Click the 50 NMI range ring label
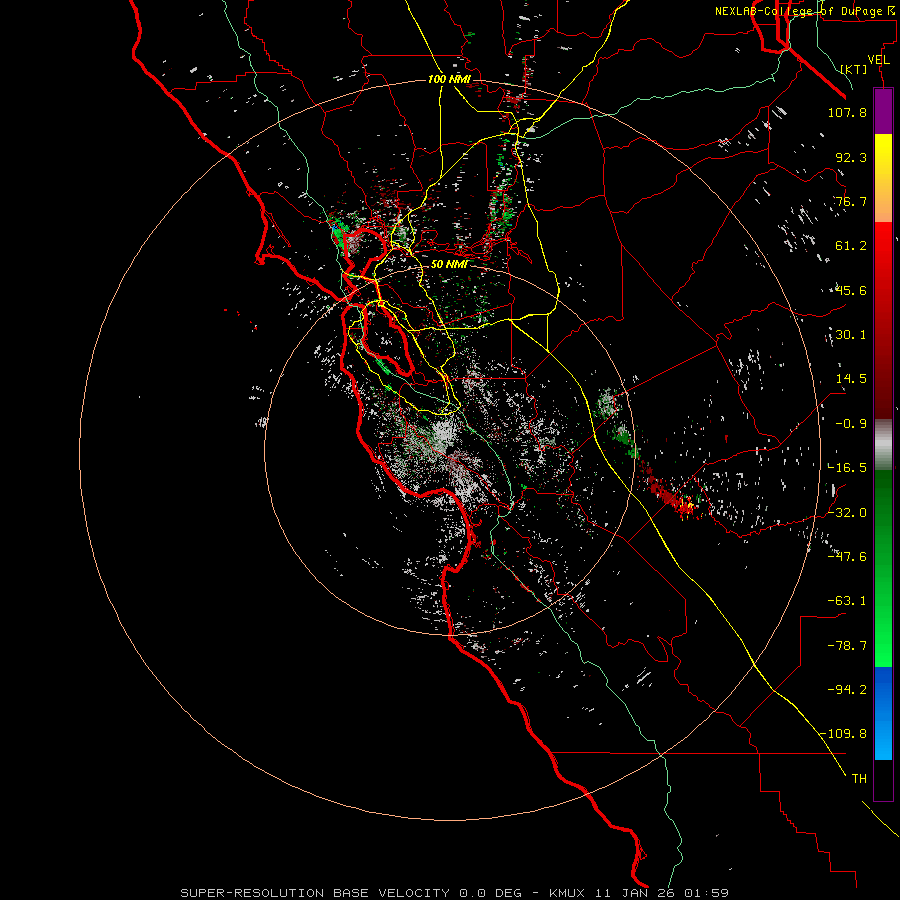Image resolution: width=900 pixels, height=900 pixels. click(449, 265)
